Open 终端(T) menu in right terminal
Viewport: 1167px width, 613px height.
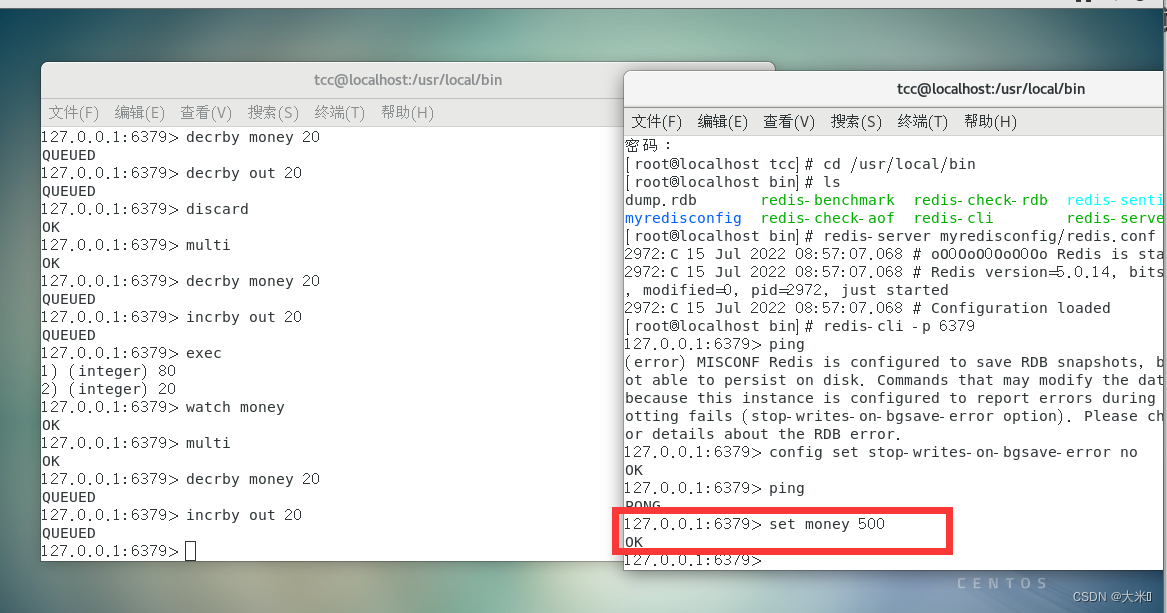pos(922,121)
